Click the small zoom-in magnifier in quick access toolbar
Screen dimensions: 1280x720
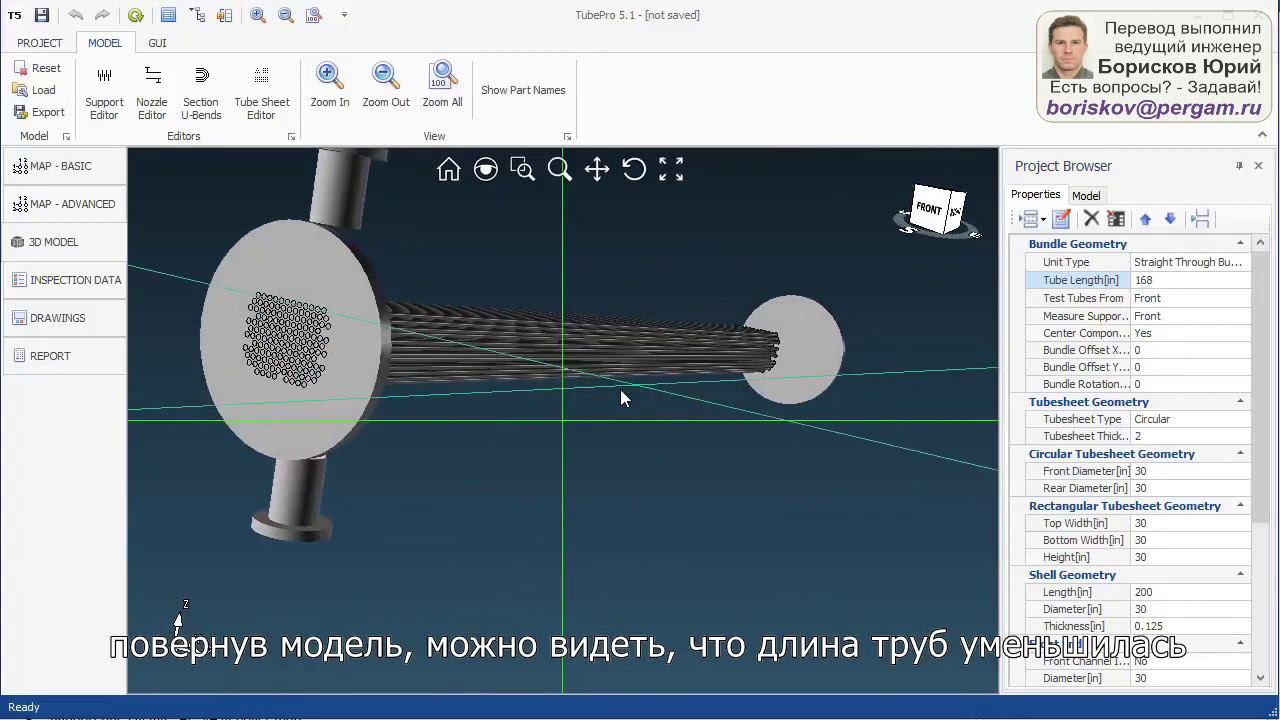point(258,15)
